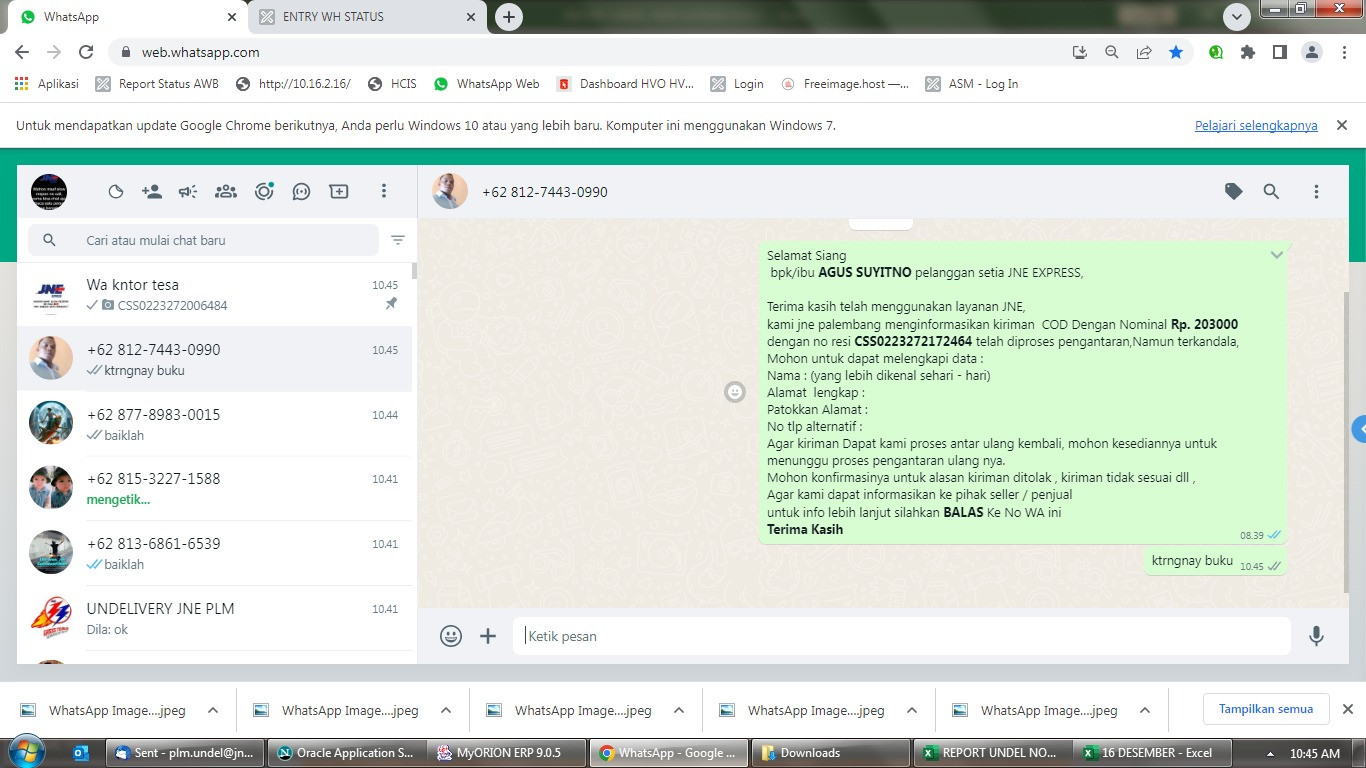The width and height of the screenshot is (1366, 768).
Task: Click 'Tampilkan semua' downloads button
Action: 1266,709
